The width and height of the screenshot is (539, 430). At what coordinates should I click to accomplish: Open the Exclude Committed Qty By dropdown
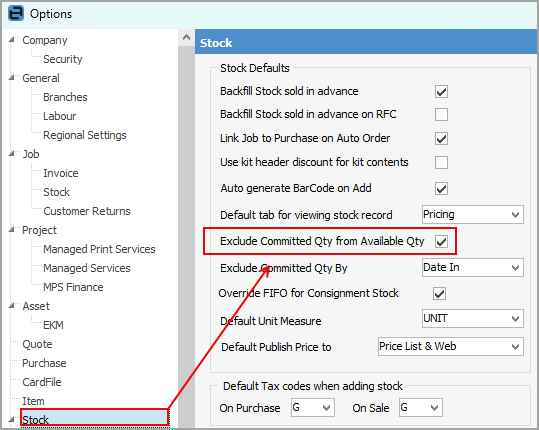[473, 267]
